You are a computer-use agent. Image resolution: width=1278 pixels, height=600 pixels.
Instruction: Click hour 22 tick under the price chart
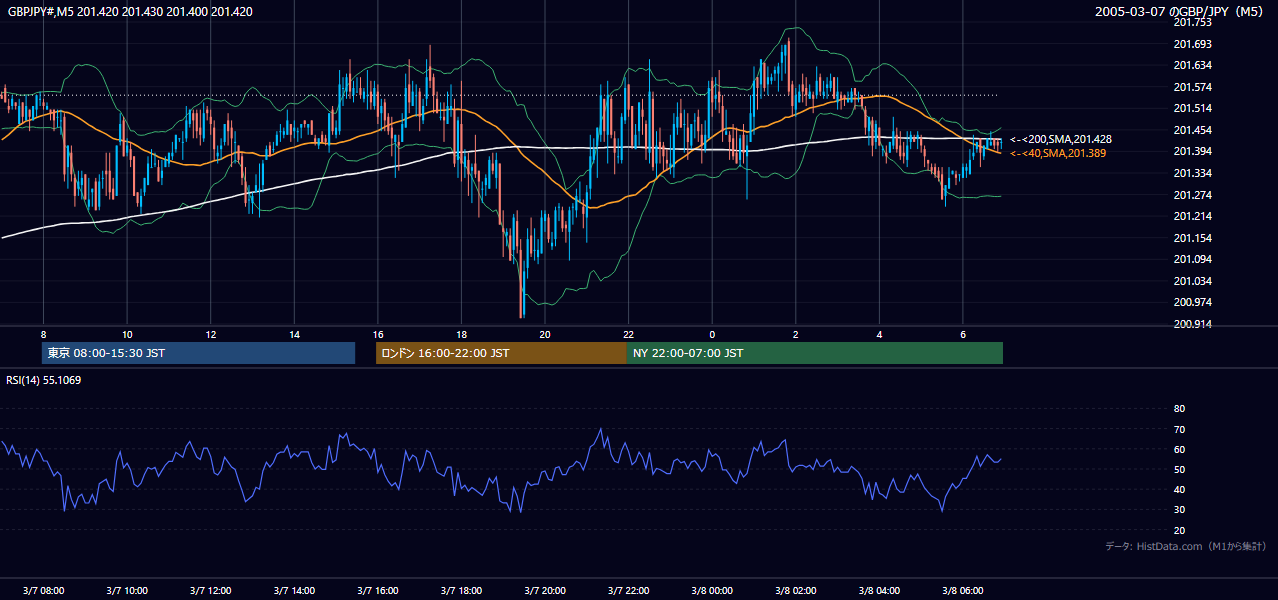click(628, 334)
